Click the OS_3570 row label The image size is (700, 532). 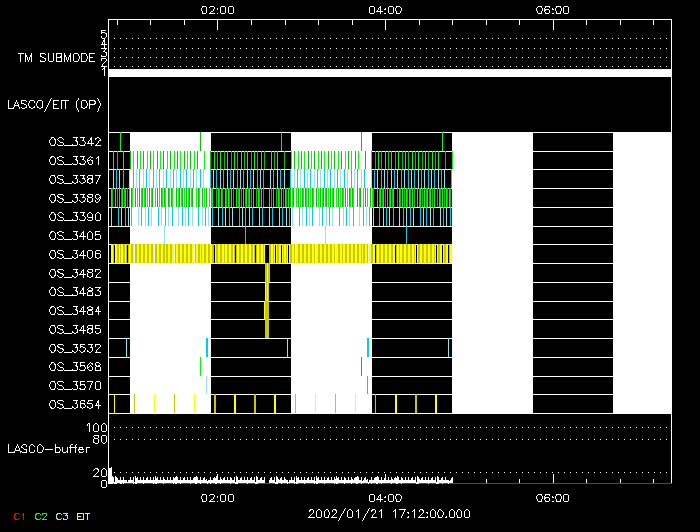click(75, 385)
